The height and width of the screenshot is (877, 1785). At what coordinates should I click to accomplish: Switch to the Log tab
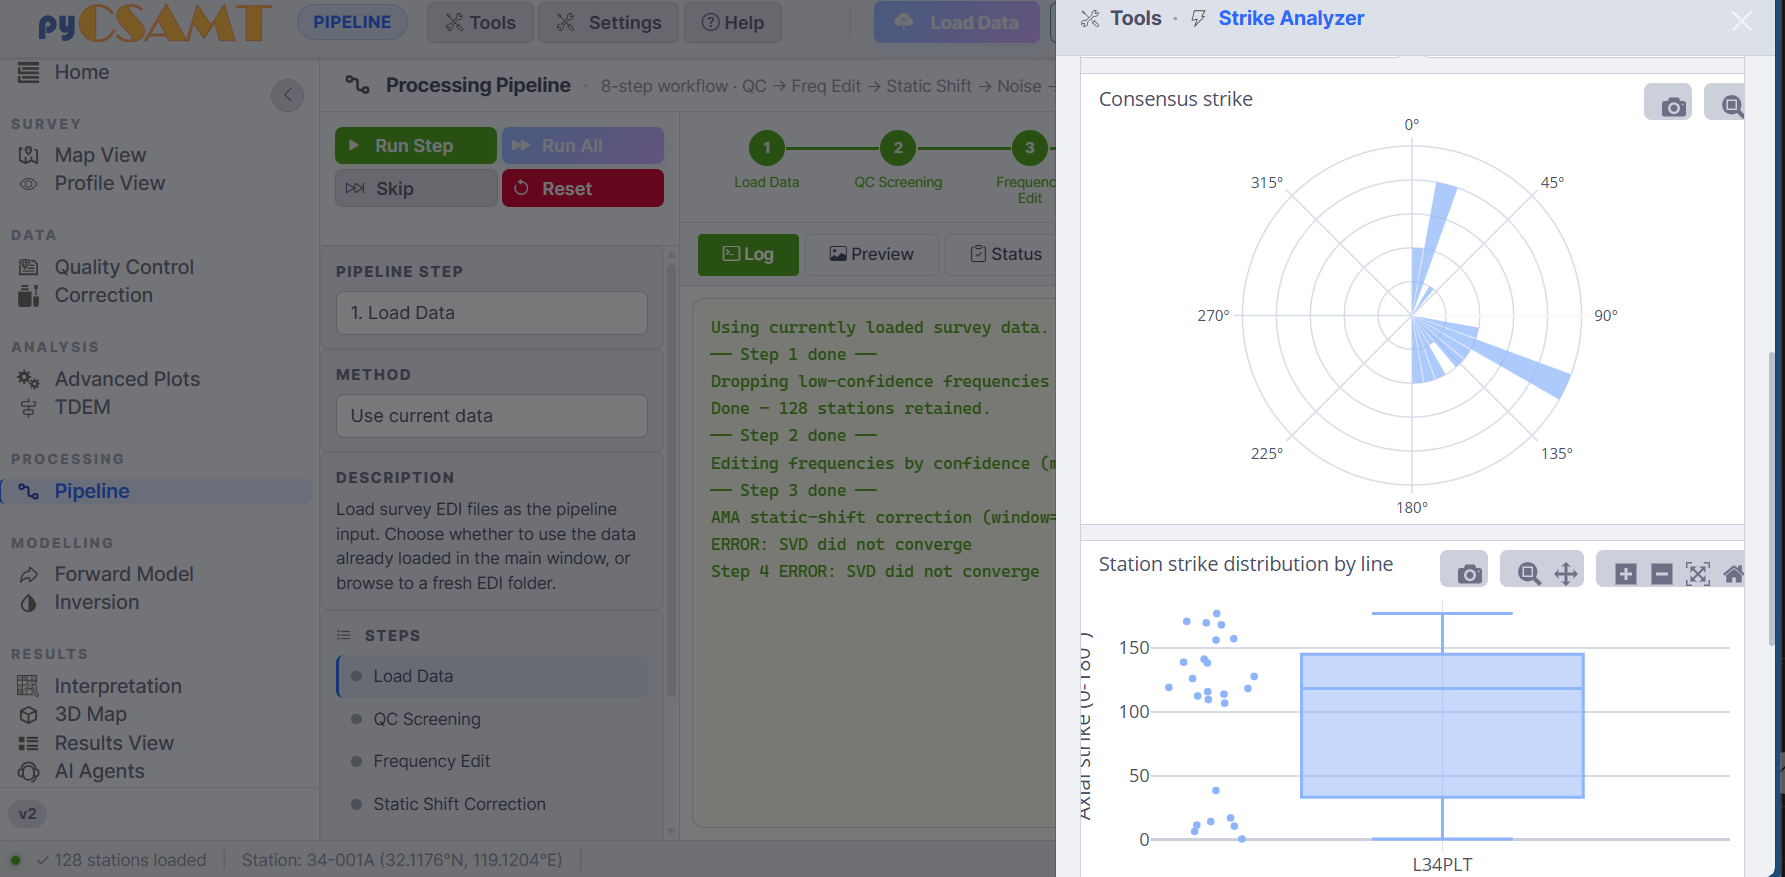[x=748, y=254]
